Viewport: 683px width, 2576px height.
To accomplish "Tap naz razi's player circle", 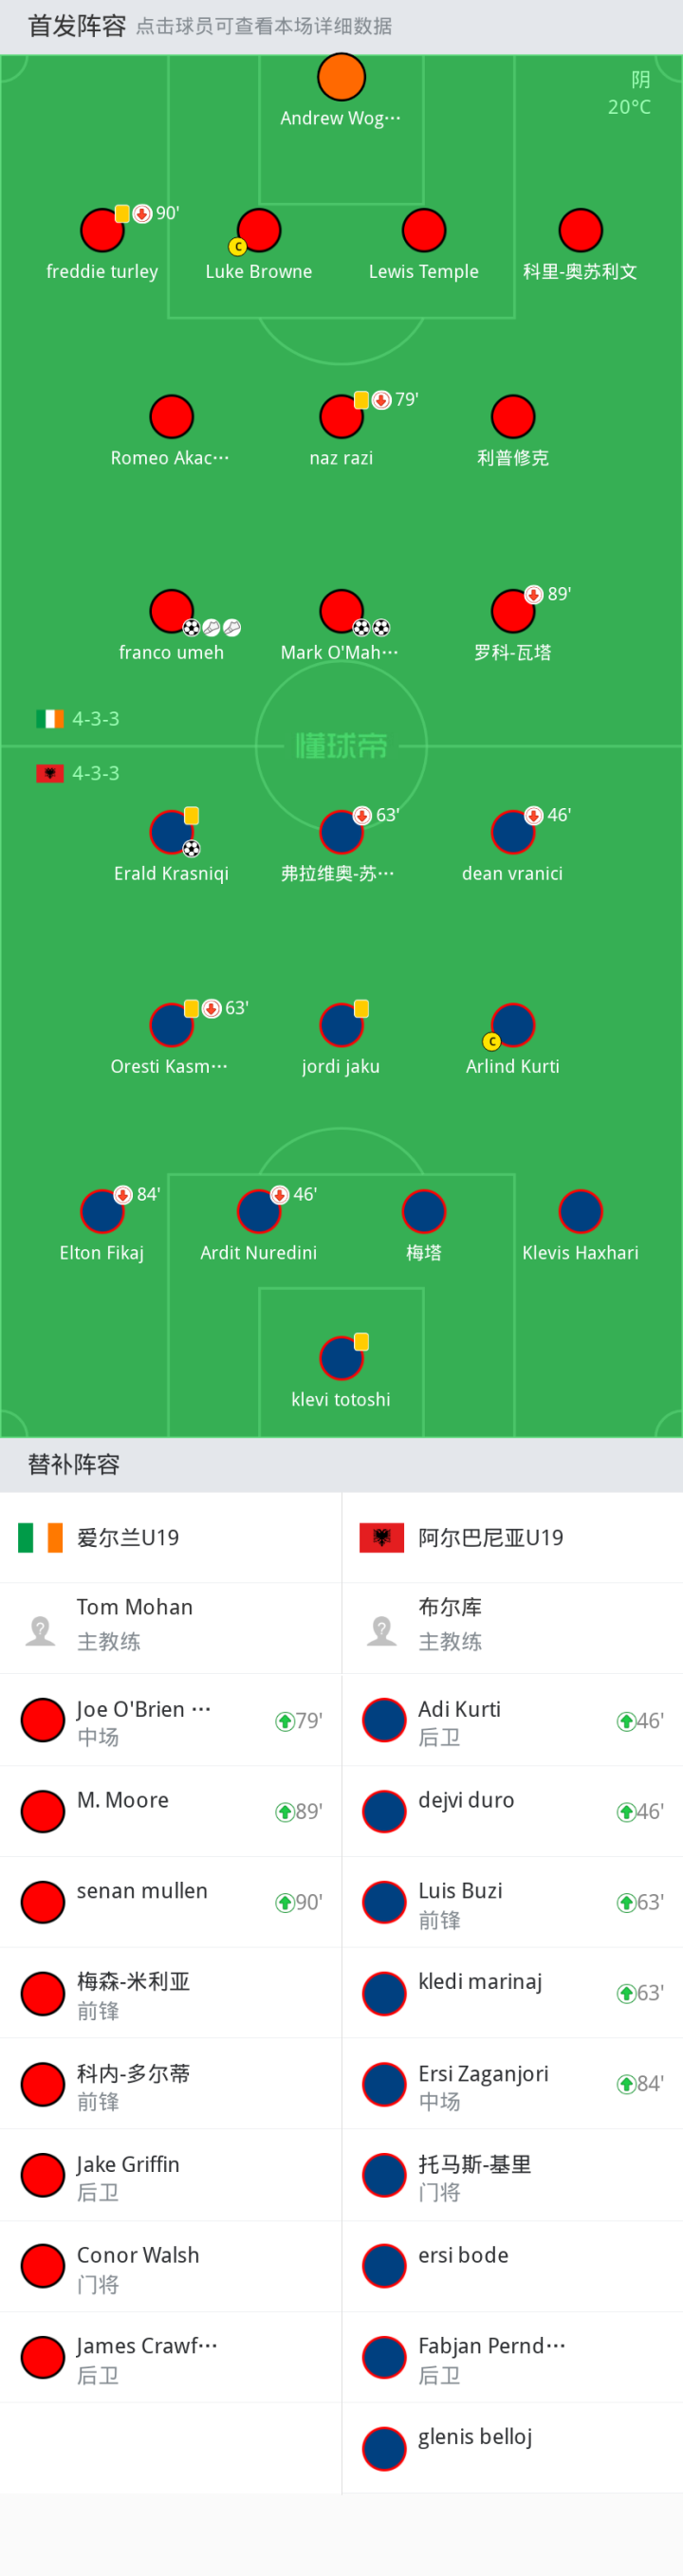I will tap(341, 417).
